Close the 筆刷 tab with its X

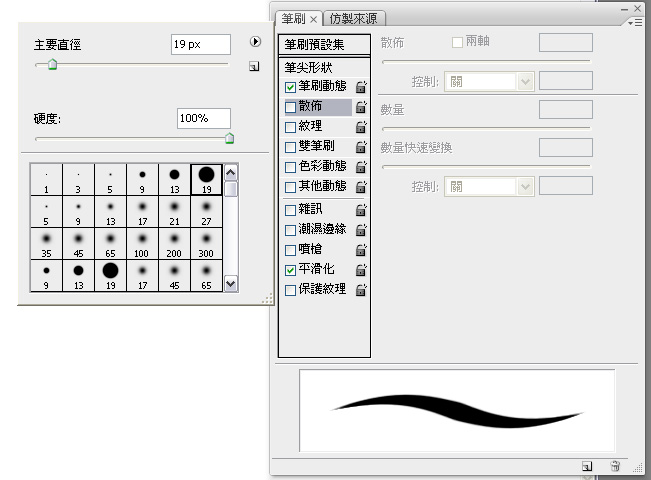[x=314, y=19]
